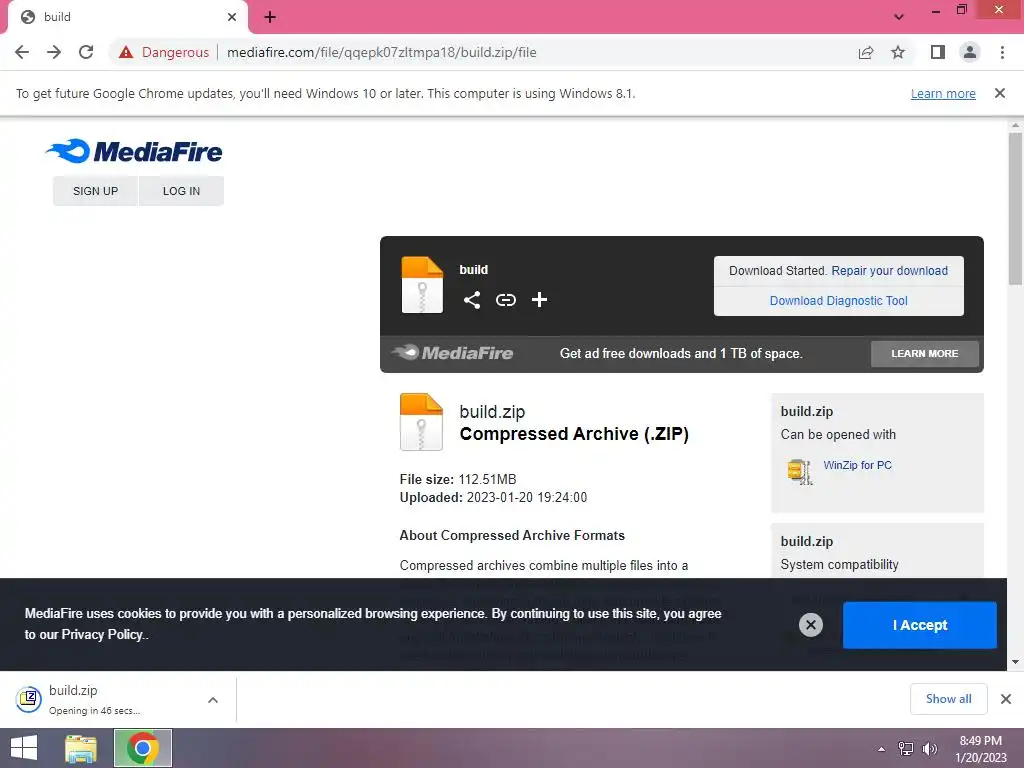
Task: Expand build.zip download options chevron
Action: pos(213,700)
